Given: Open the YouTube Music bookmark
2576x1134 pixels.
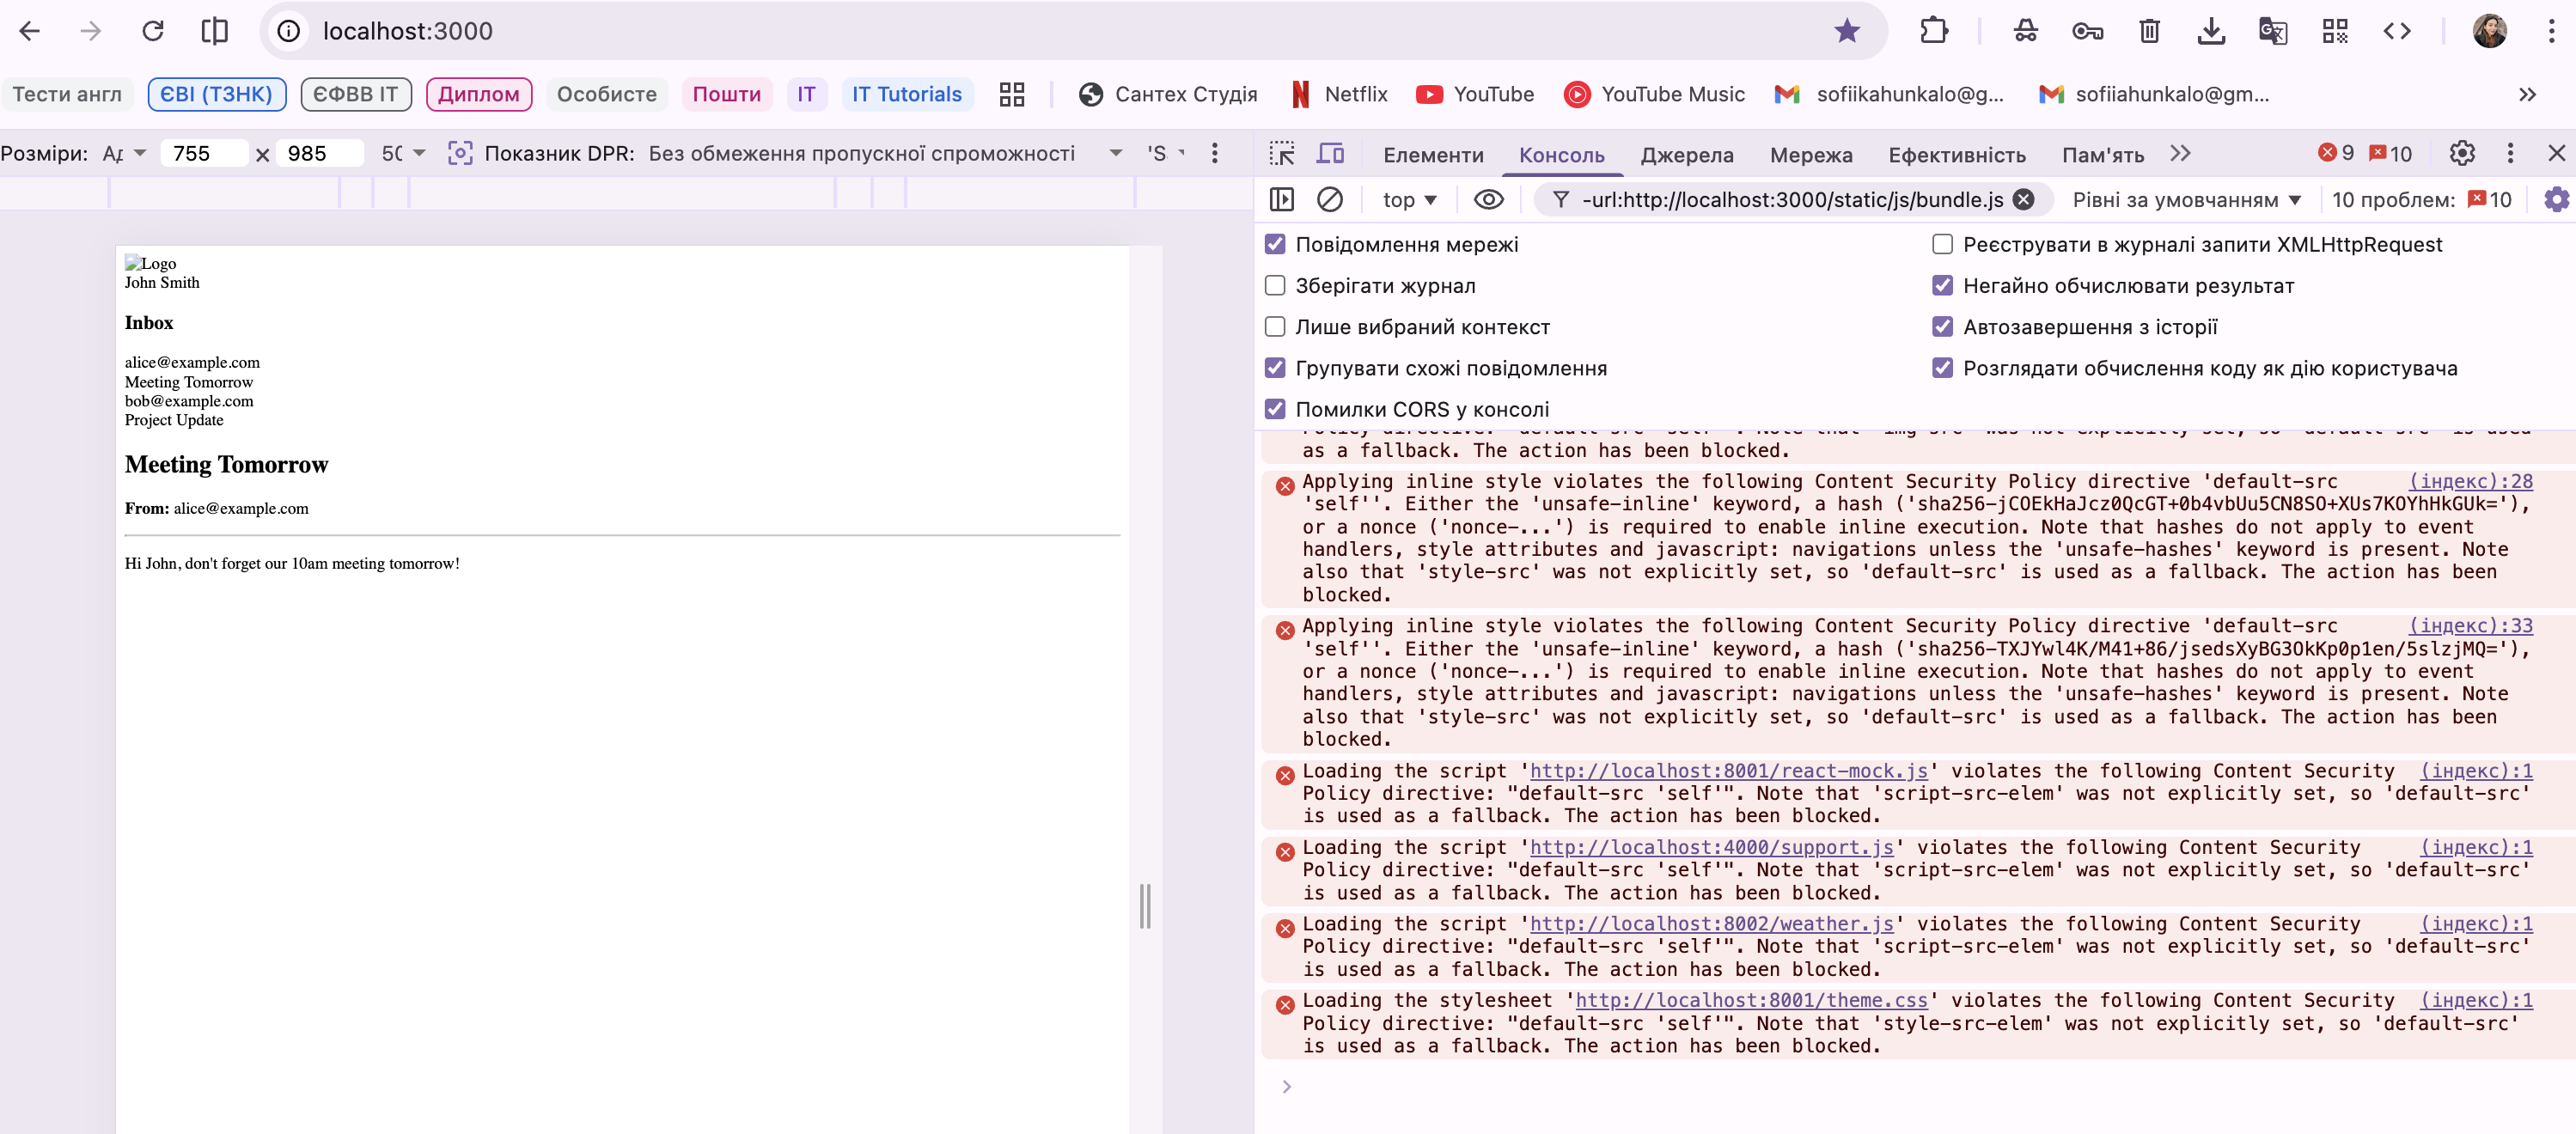Looking at the screenshot, I should [1655, 94].
